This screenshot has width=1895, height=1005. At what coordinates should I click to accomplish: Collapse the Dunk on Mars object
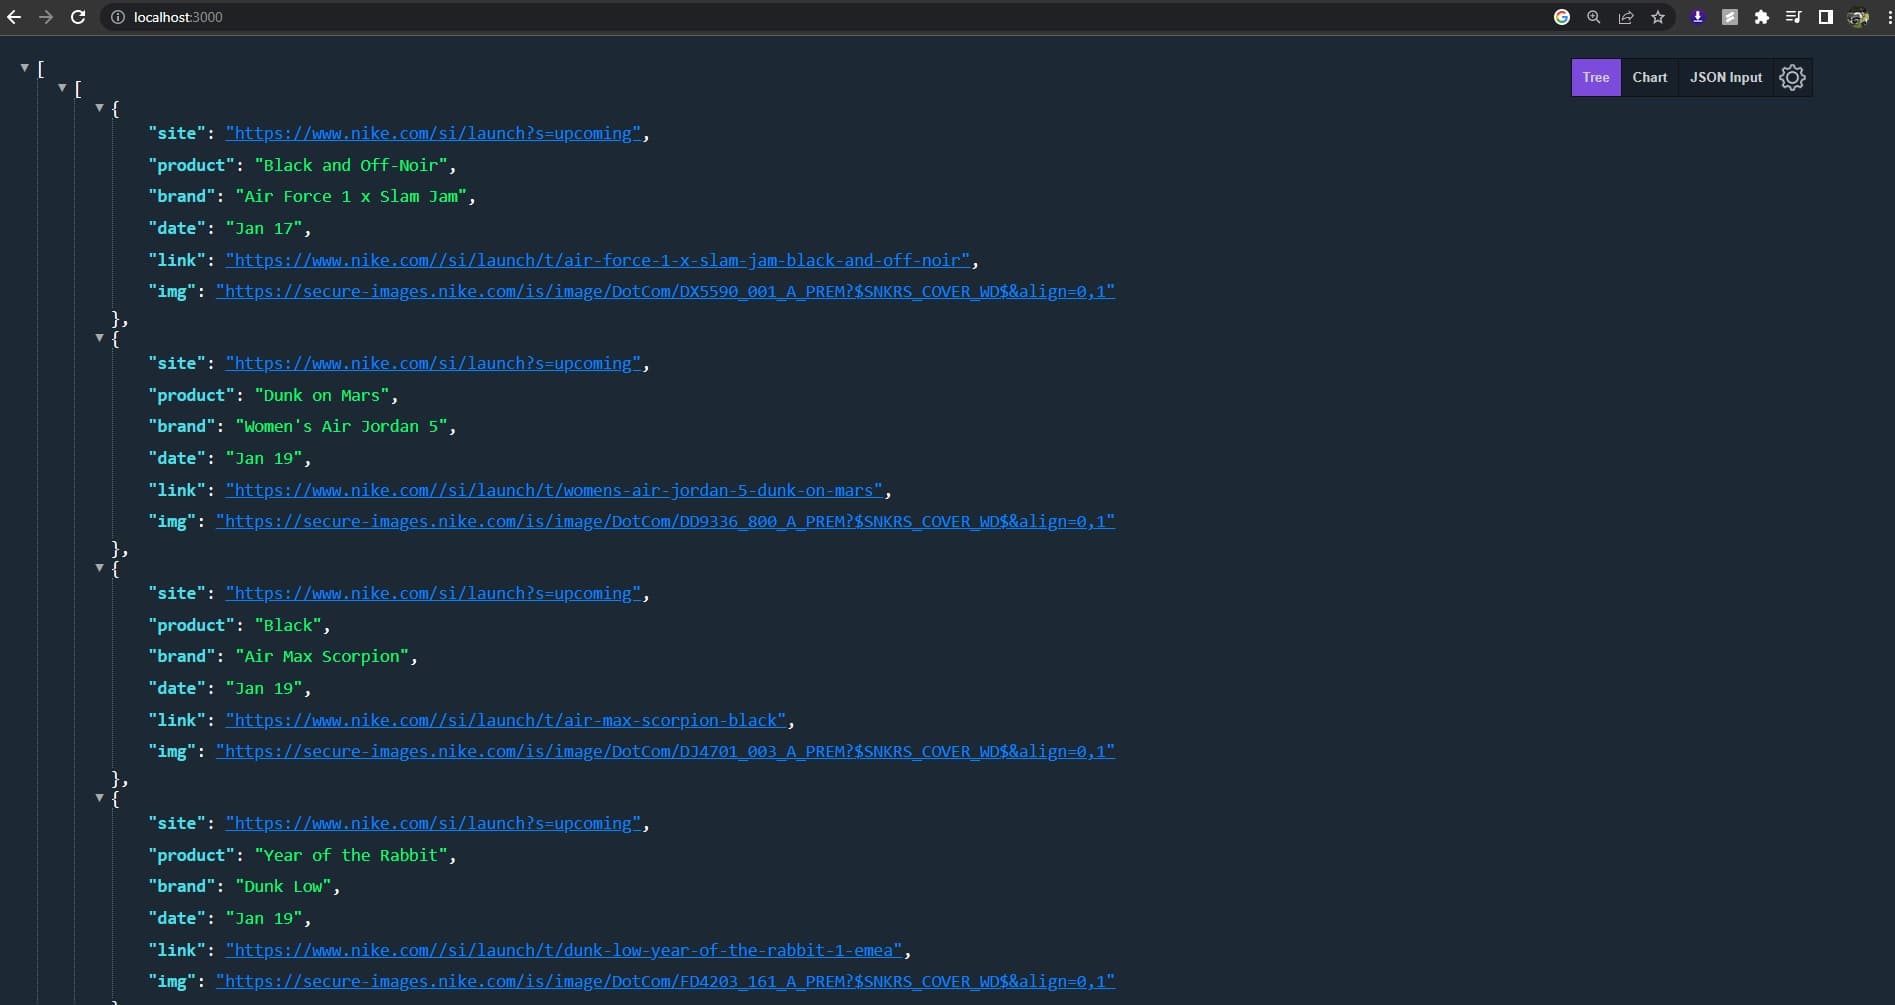(99, 338)
